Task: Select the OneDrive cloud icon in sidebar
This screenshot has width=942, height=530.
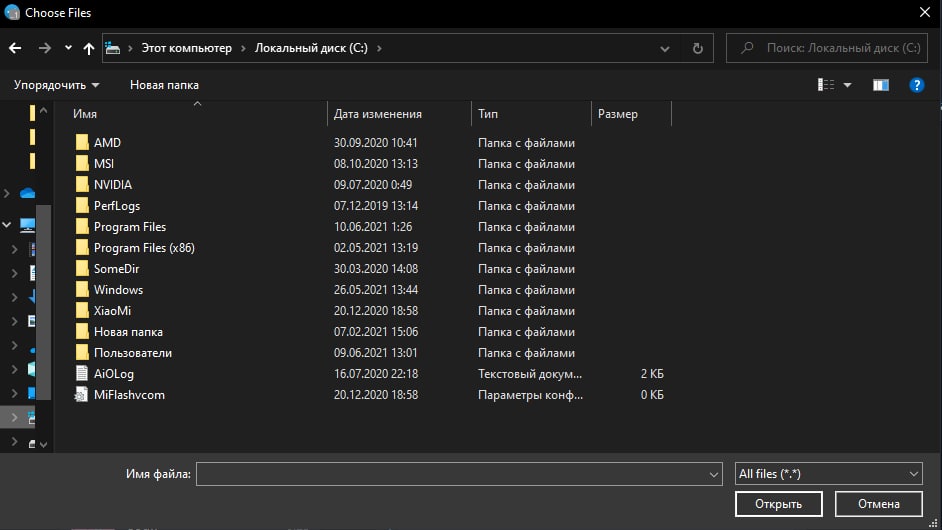Action: pyautogui.click(x=27, y=193)
